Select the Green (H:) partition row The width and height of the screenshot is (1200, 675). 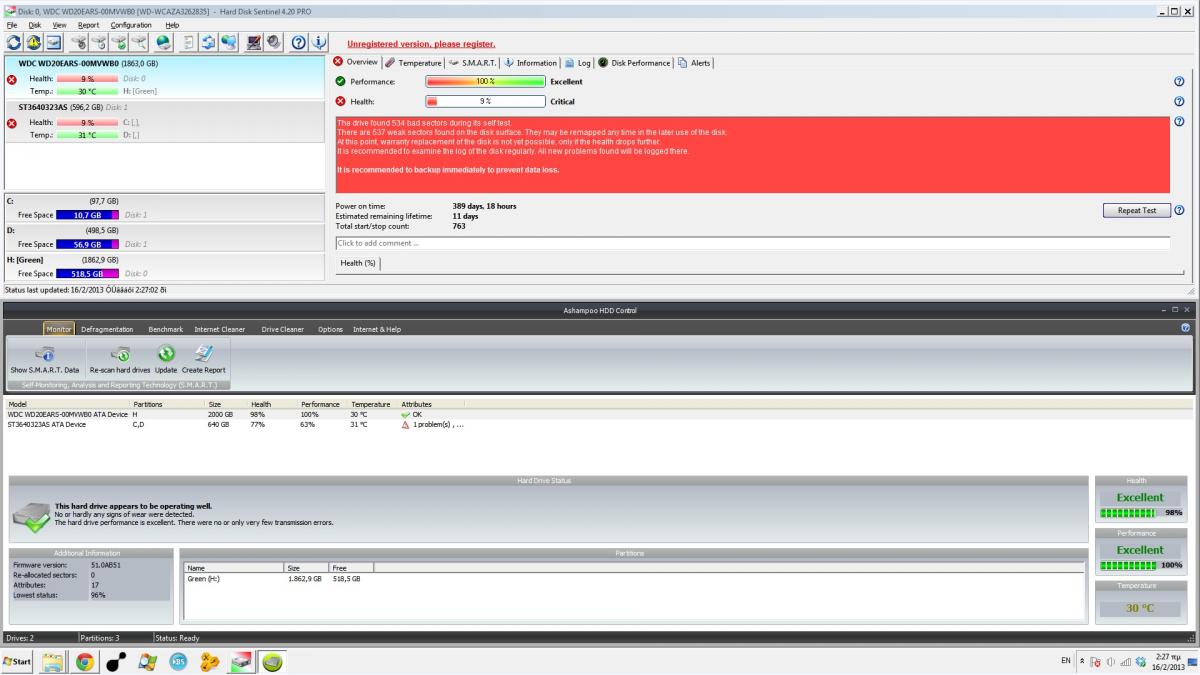[634, 578]
